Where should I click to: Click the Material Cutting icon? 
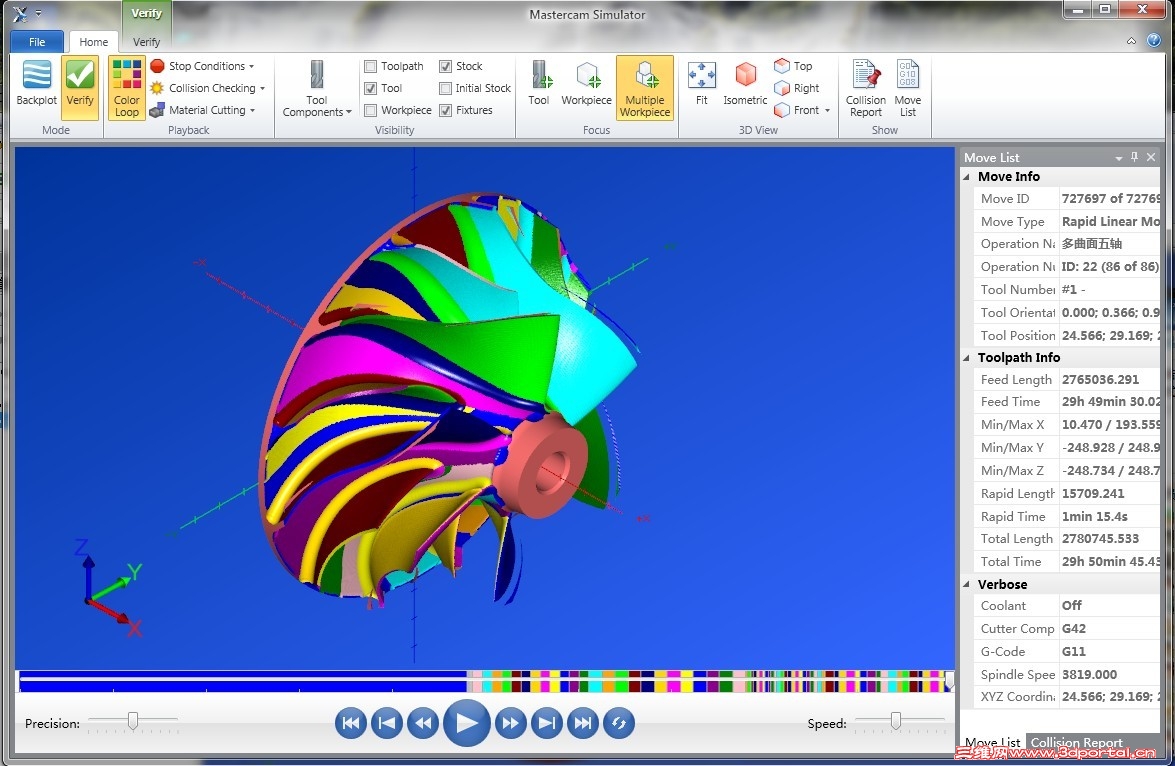point(157,110)
